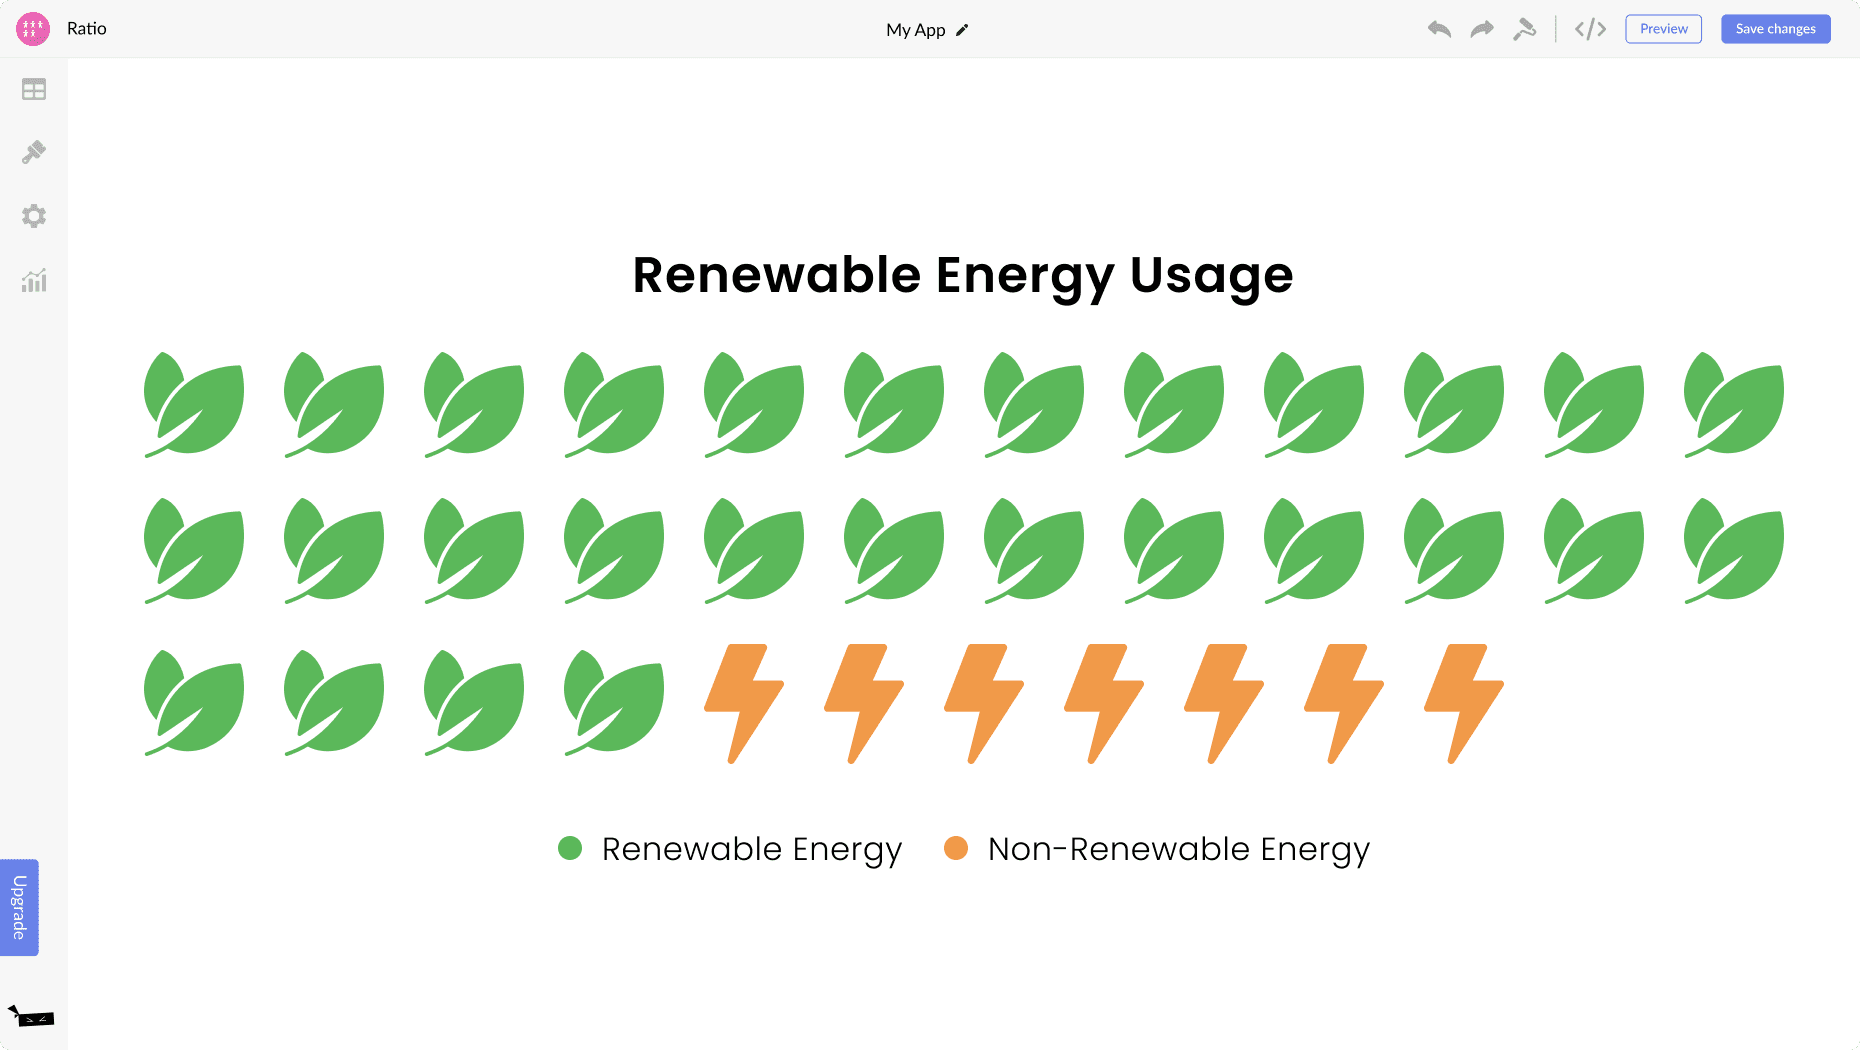Open the analytics chart sidebar icon
Screen dimensions: 1860x1050
[x=34, y=280]
